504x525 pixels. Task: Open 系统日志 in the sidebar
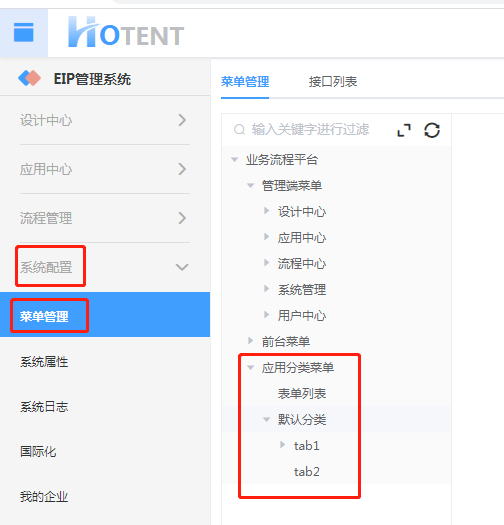pos(44,406)
